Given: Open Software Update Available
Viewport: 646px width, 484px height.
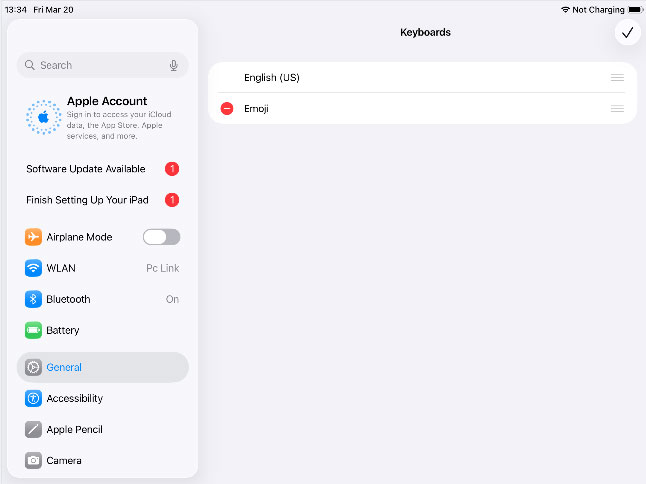Looking at the screenshot, I should point(103,169).
